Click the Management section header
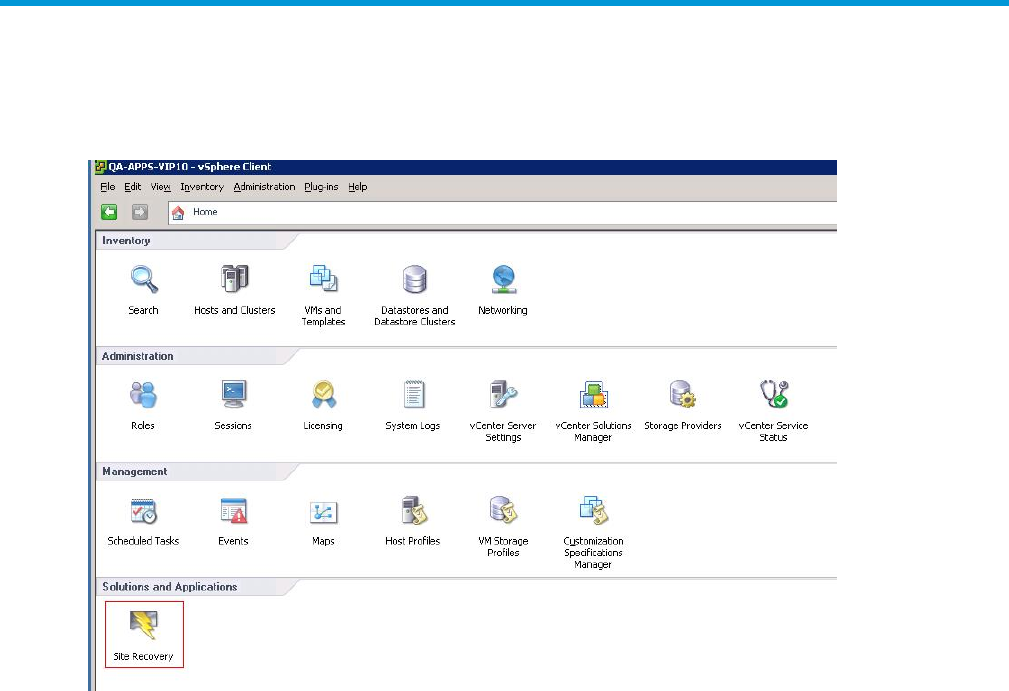 coord(134,472)
